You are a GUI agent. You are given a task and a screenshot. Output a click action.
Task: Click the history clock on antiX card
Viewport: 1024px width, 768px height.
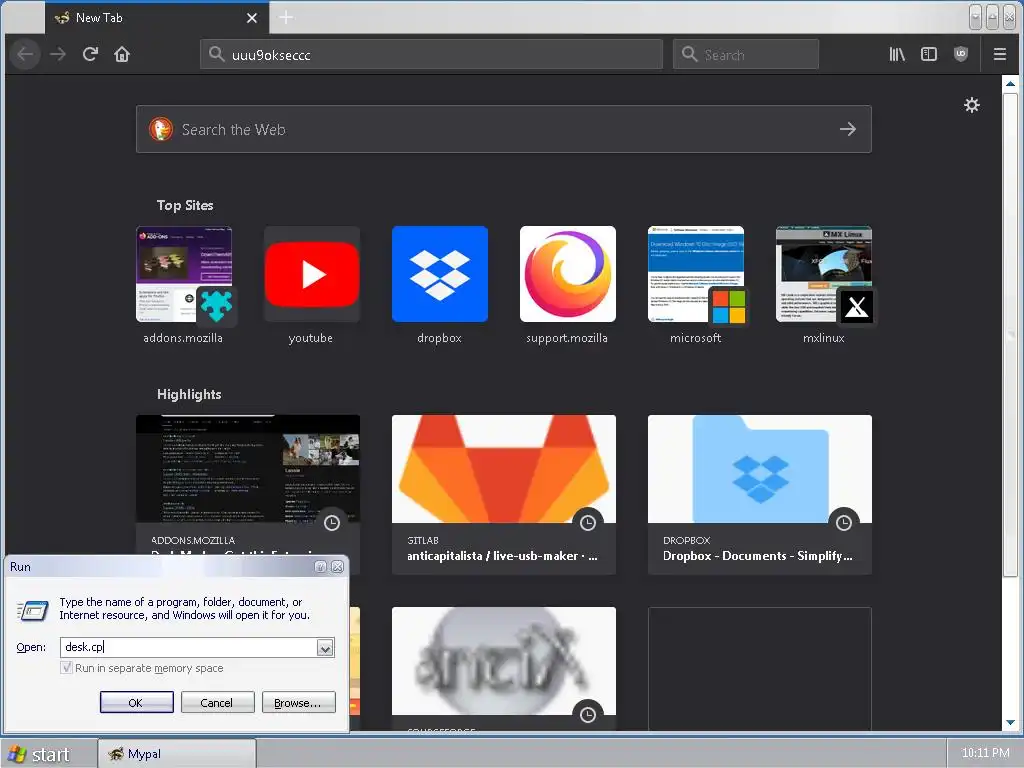(588, 714)
